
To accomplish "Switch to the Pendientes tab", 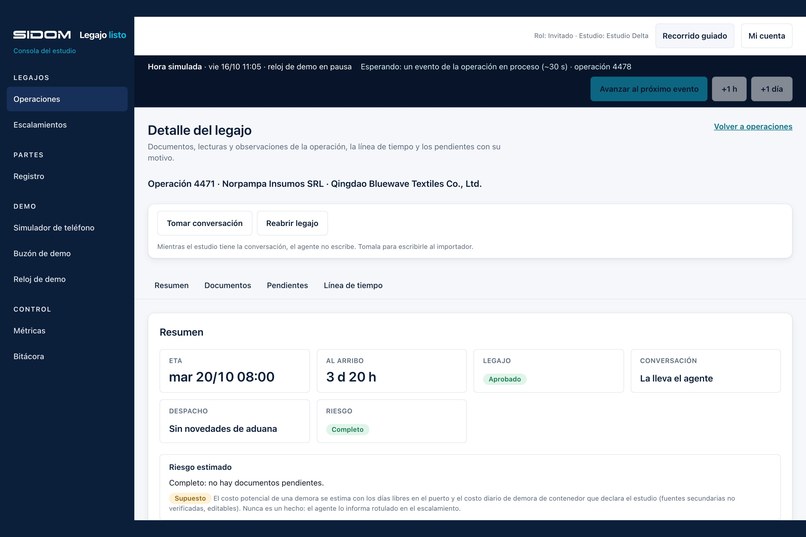I will click(x=287, y=285).
